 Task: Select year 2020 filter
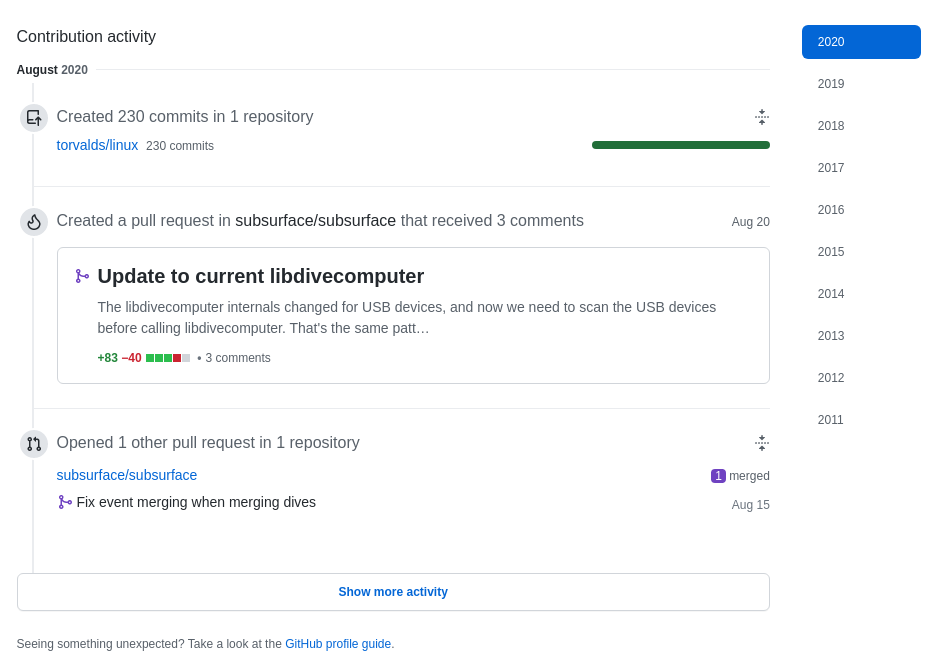[860, 42]
